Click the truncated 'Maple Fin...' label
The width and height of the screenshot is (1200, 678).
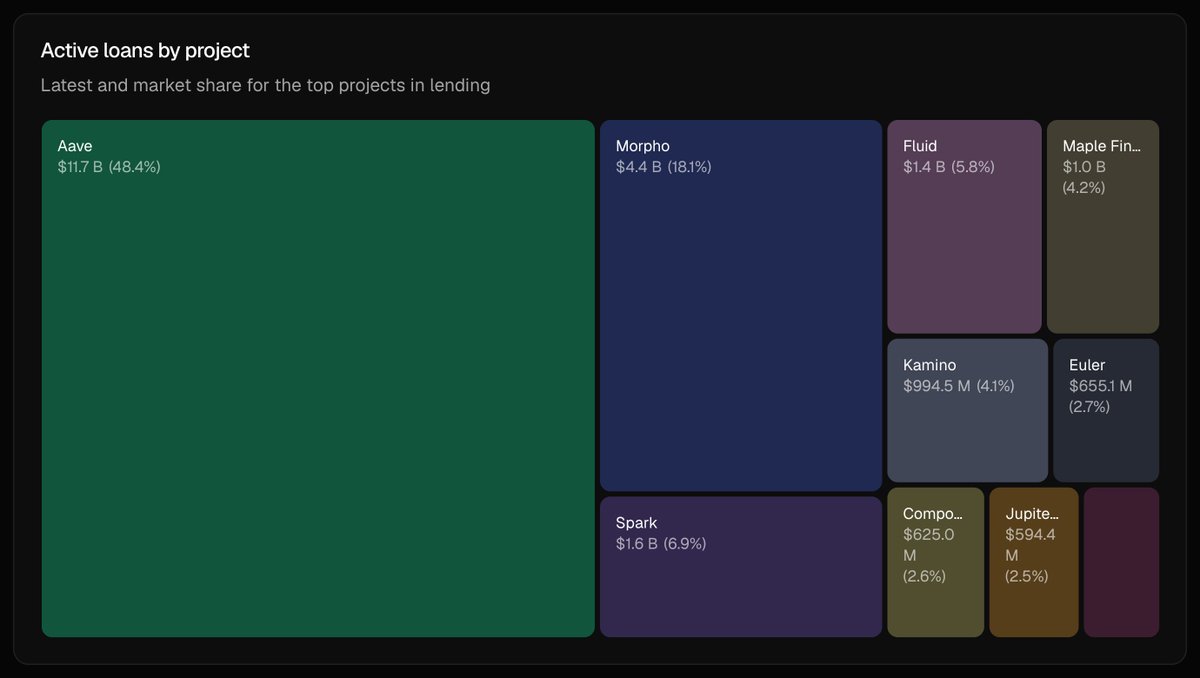pos(1102,146)
